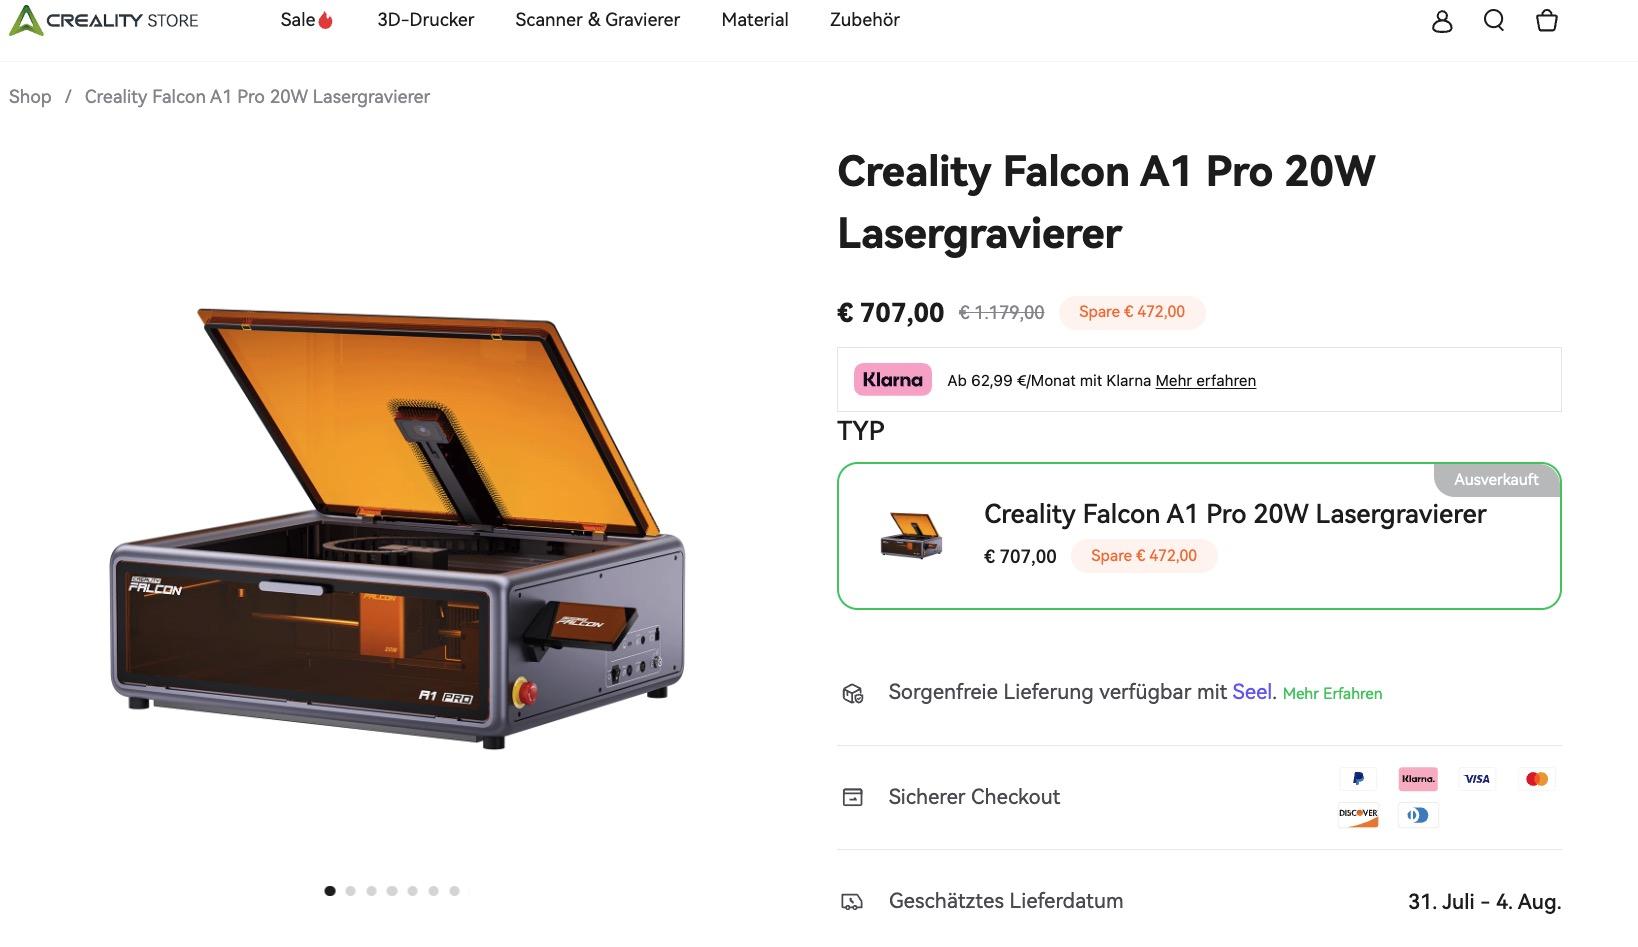Click the Seel Mehr Erfahren link

click(1332, 694)
